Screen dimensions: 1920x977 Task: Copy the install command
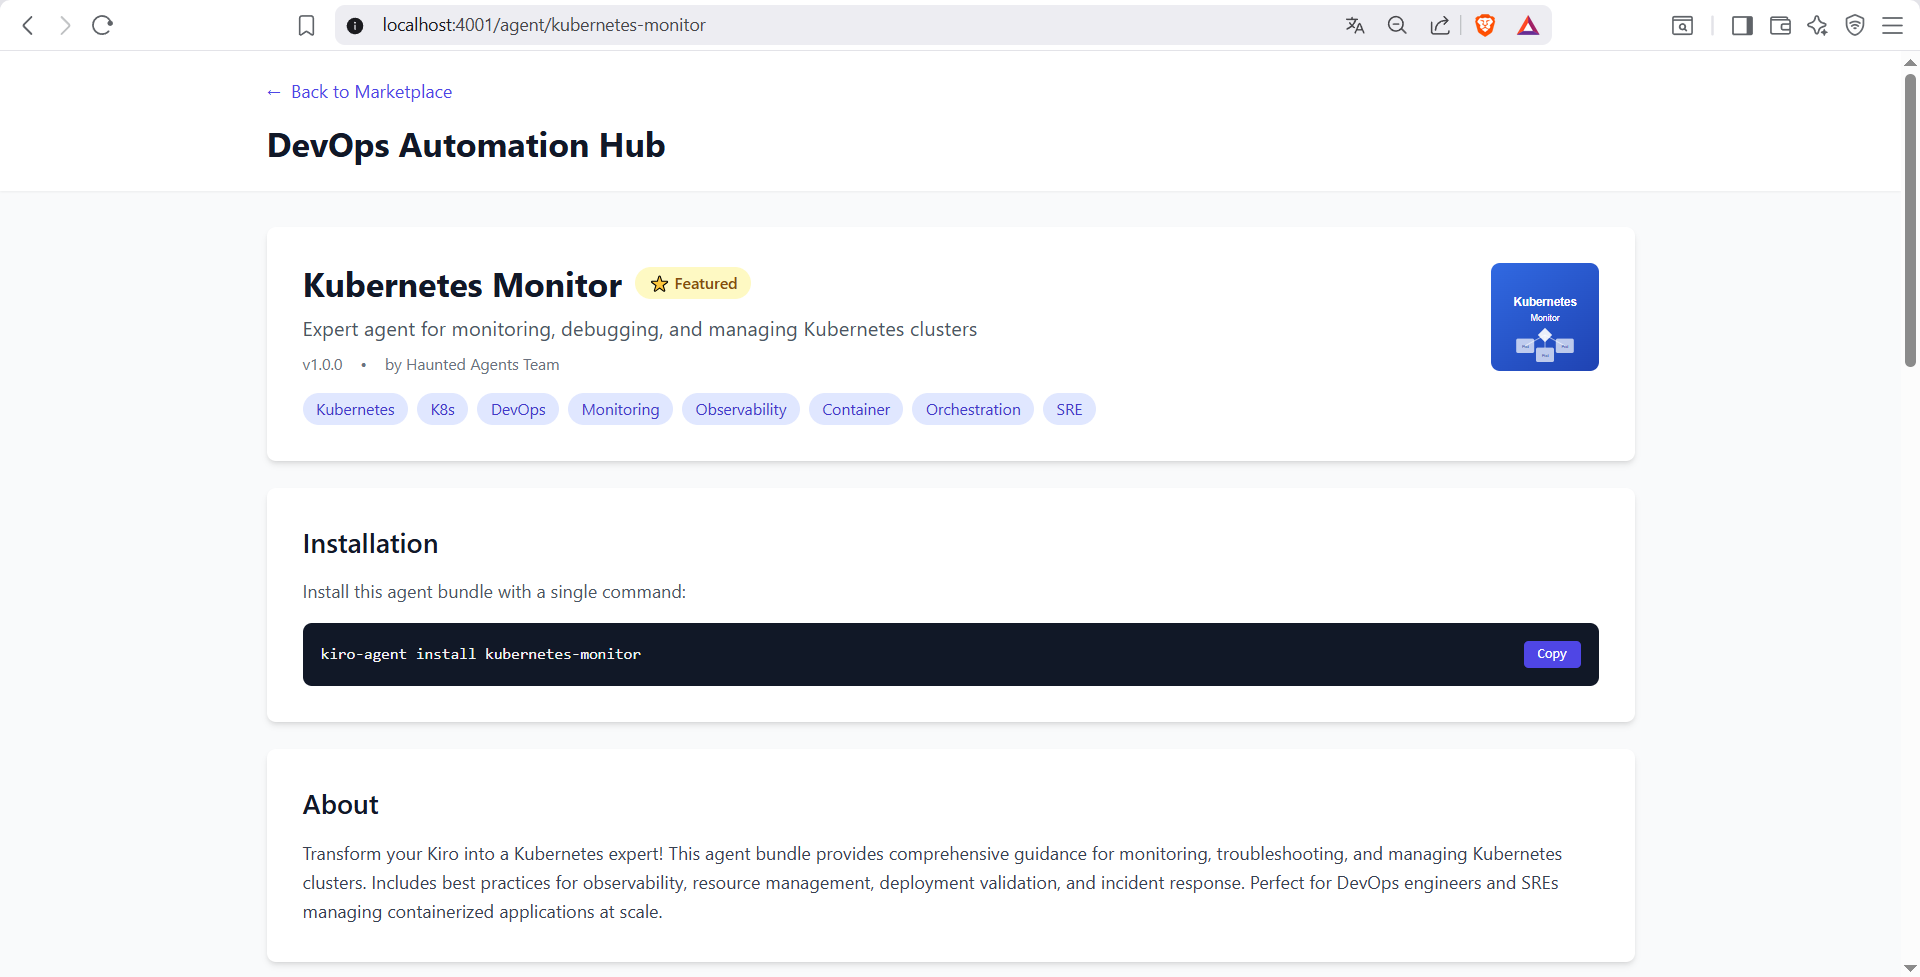pos(1552,654)
